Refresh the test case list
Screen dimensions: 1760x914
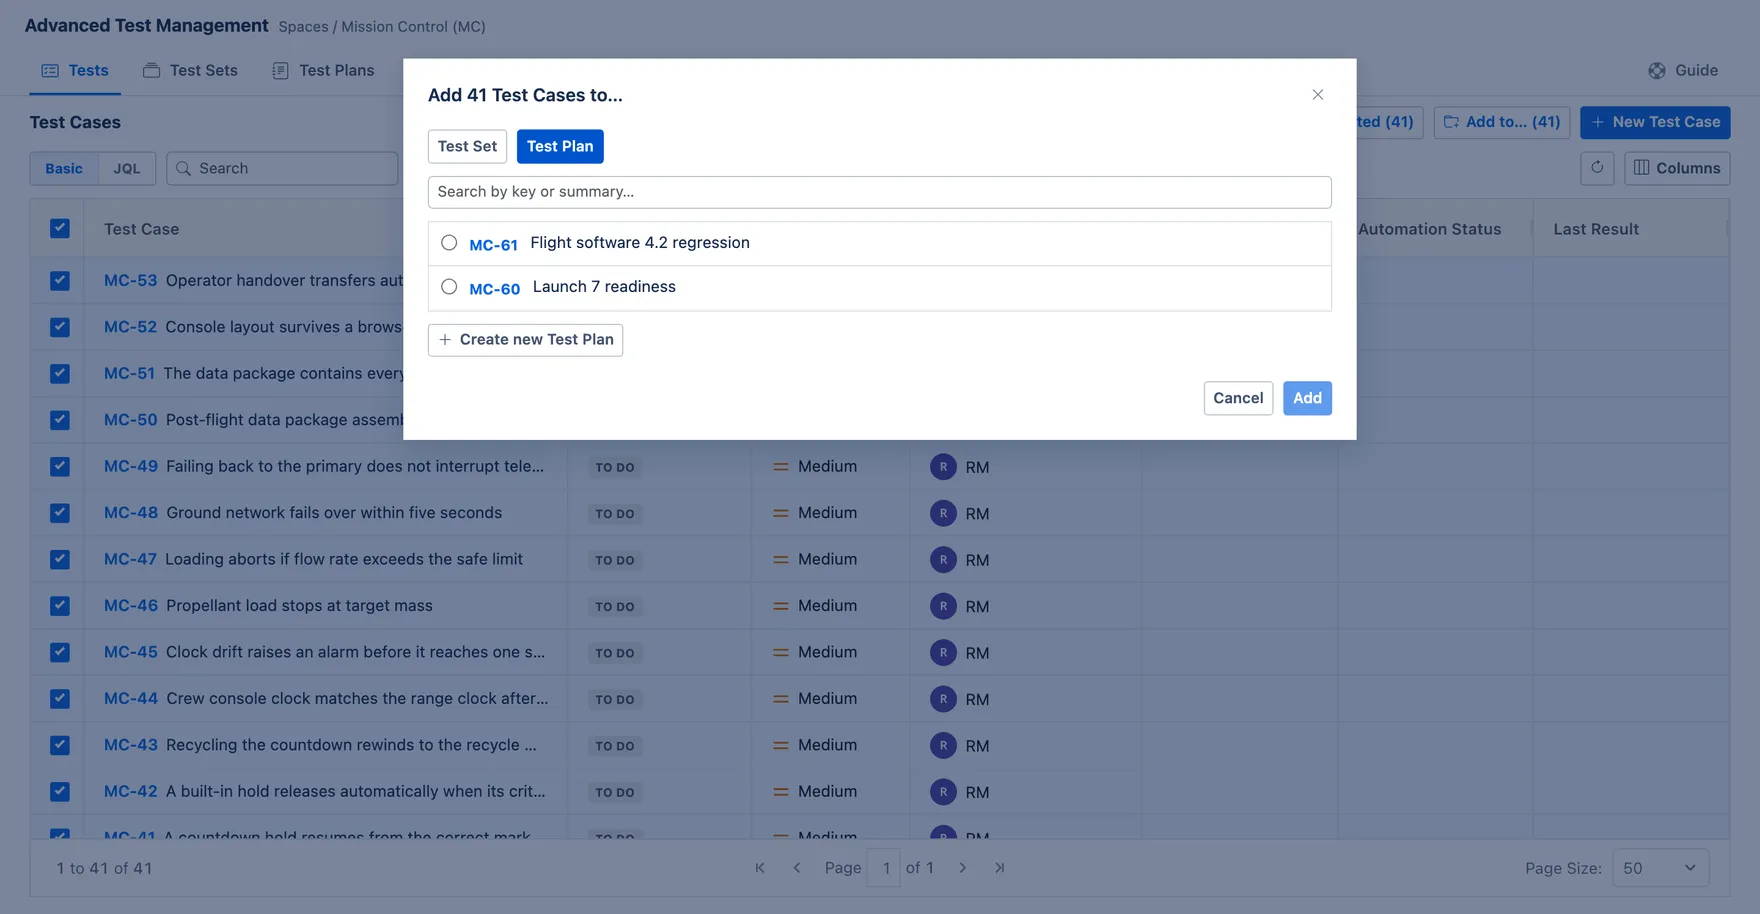point(1597,168)
